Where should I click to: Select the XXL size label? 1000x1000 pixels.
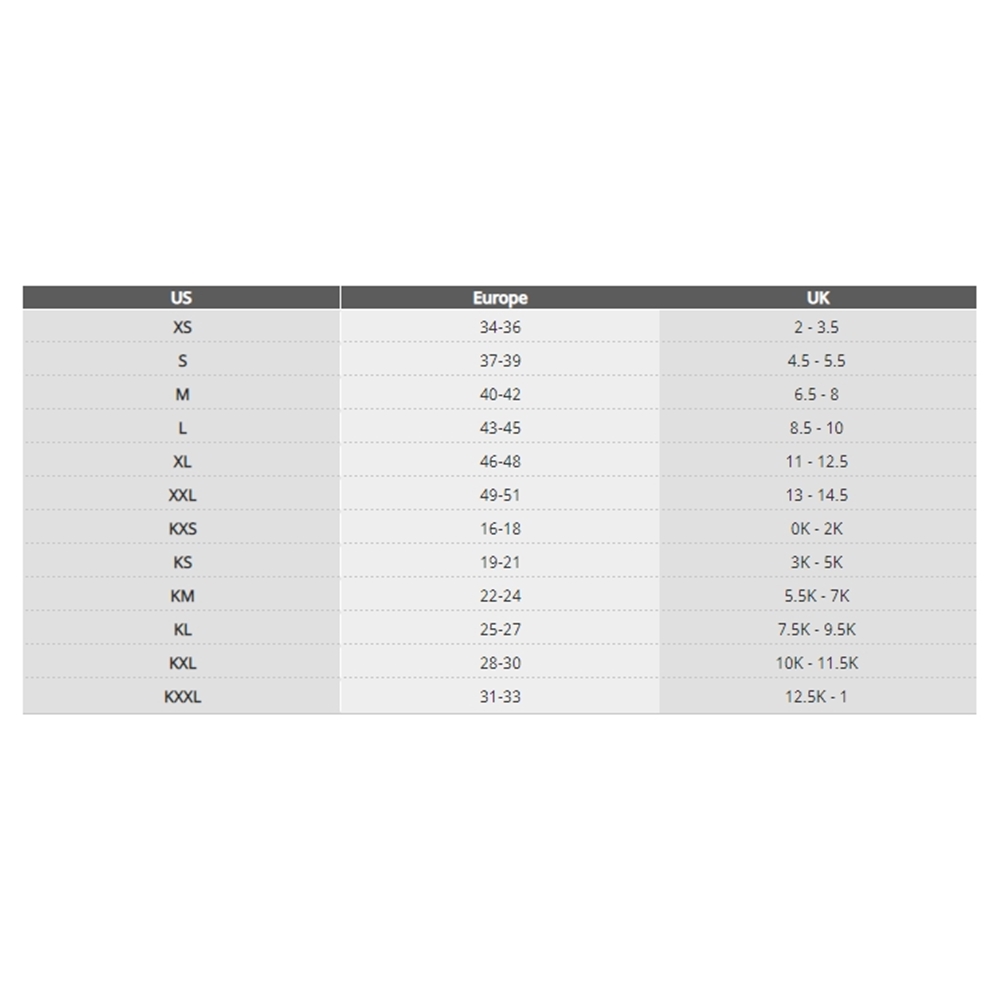182,495
